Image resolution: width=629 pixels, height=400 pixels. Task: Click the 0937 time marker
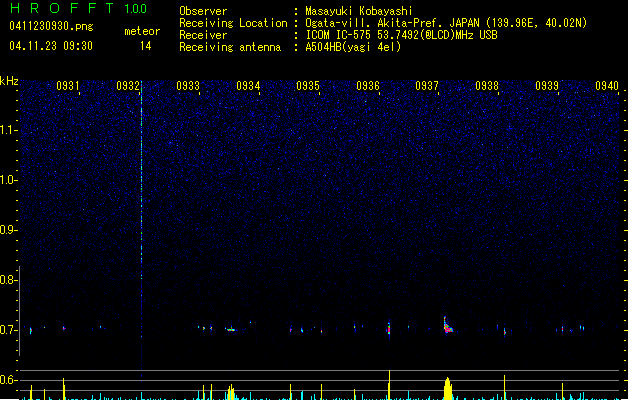(427, 86)
